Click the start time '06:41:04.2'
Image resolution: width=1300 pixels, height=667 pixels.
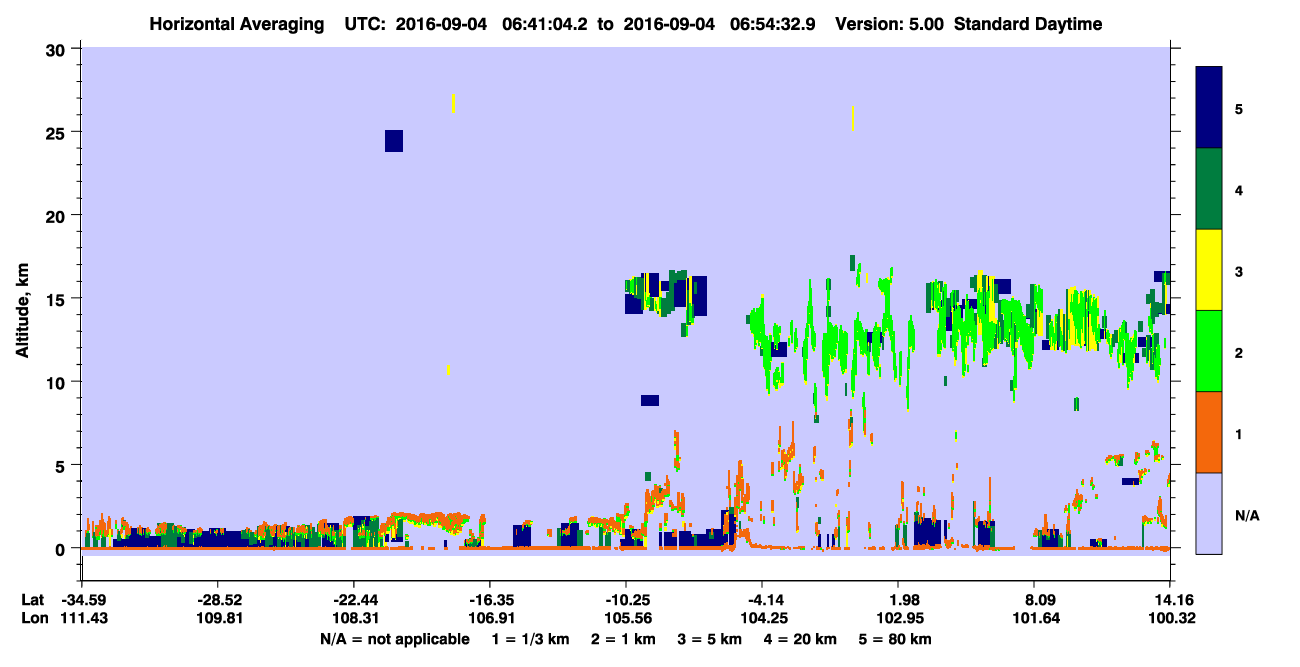[543, 24]
